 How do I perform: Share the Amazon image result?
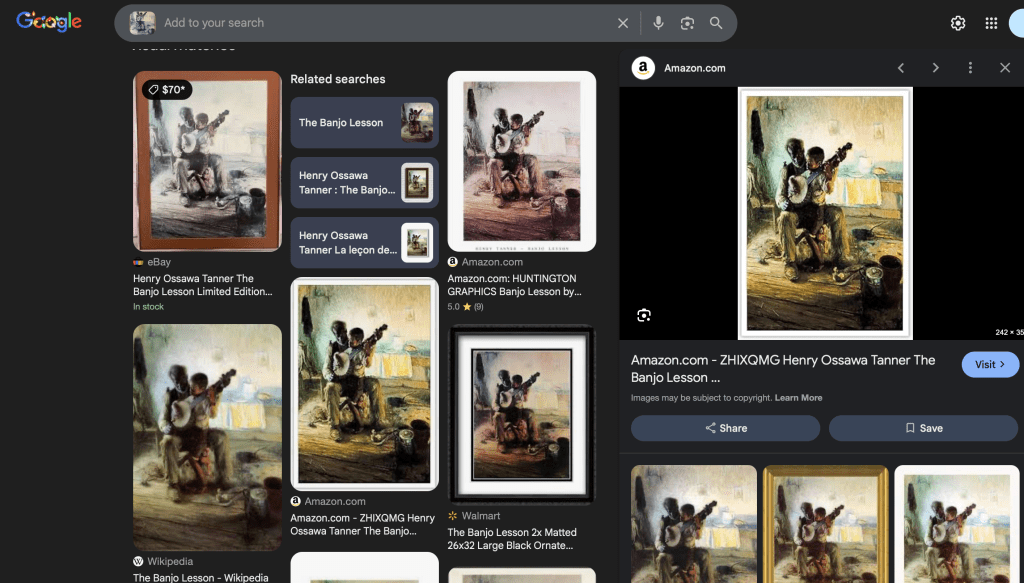(725, 428)
